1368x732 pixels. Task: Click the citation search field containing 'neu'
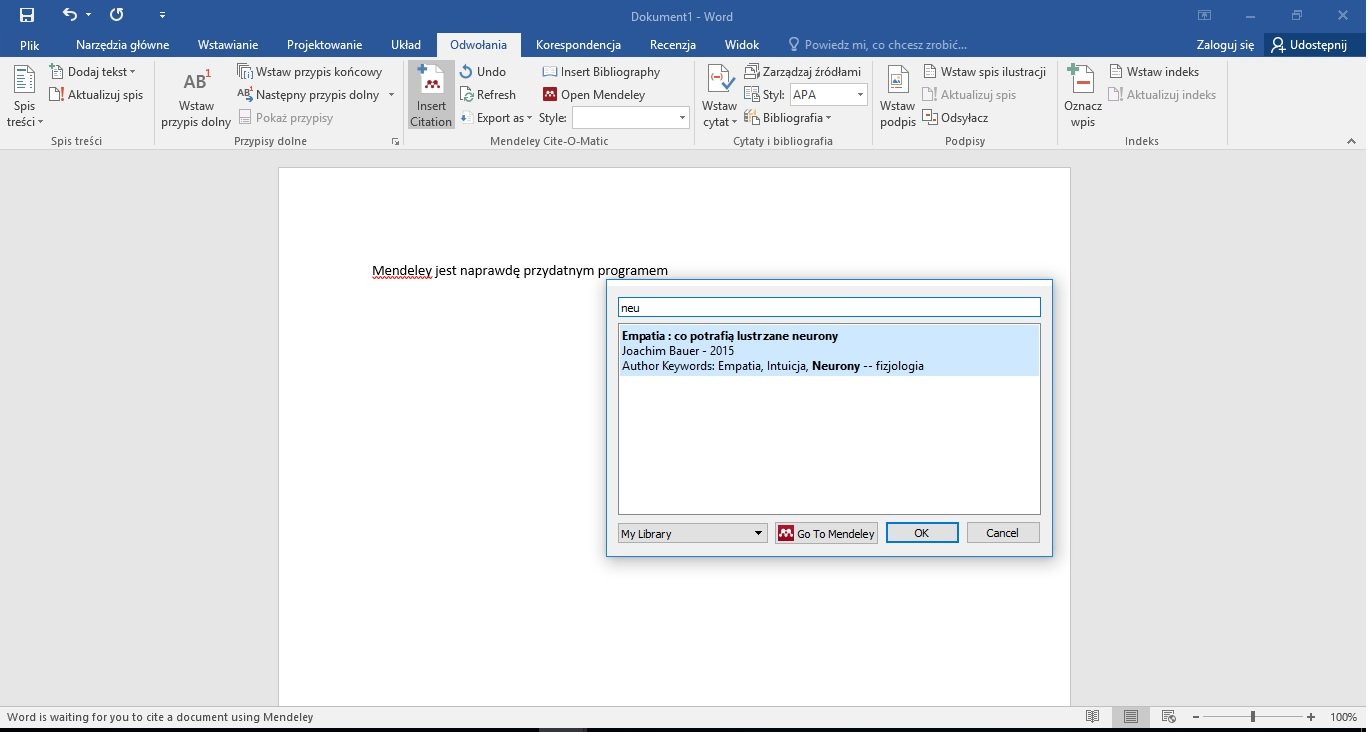[829, 308]
